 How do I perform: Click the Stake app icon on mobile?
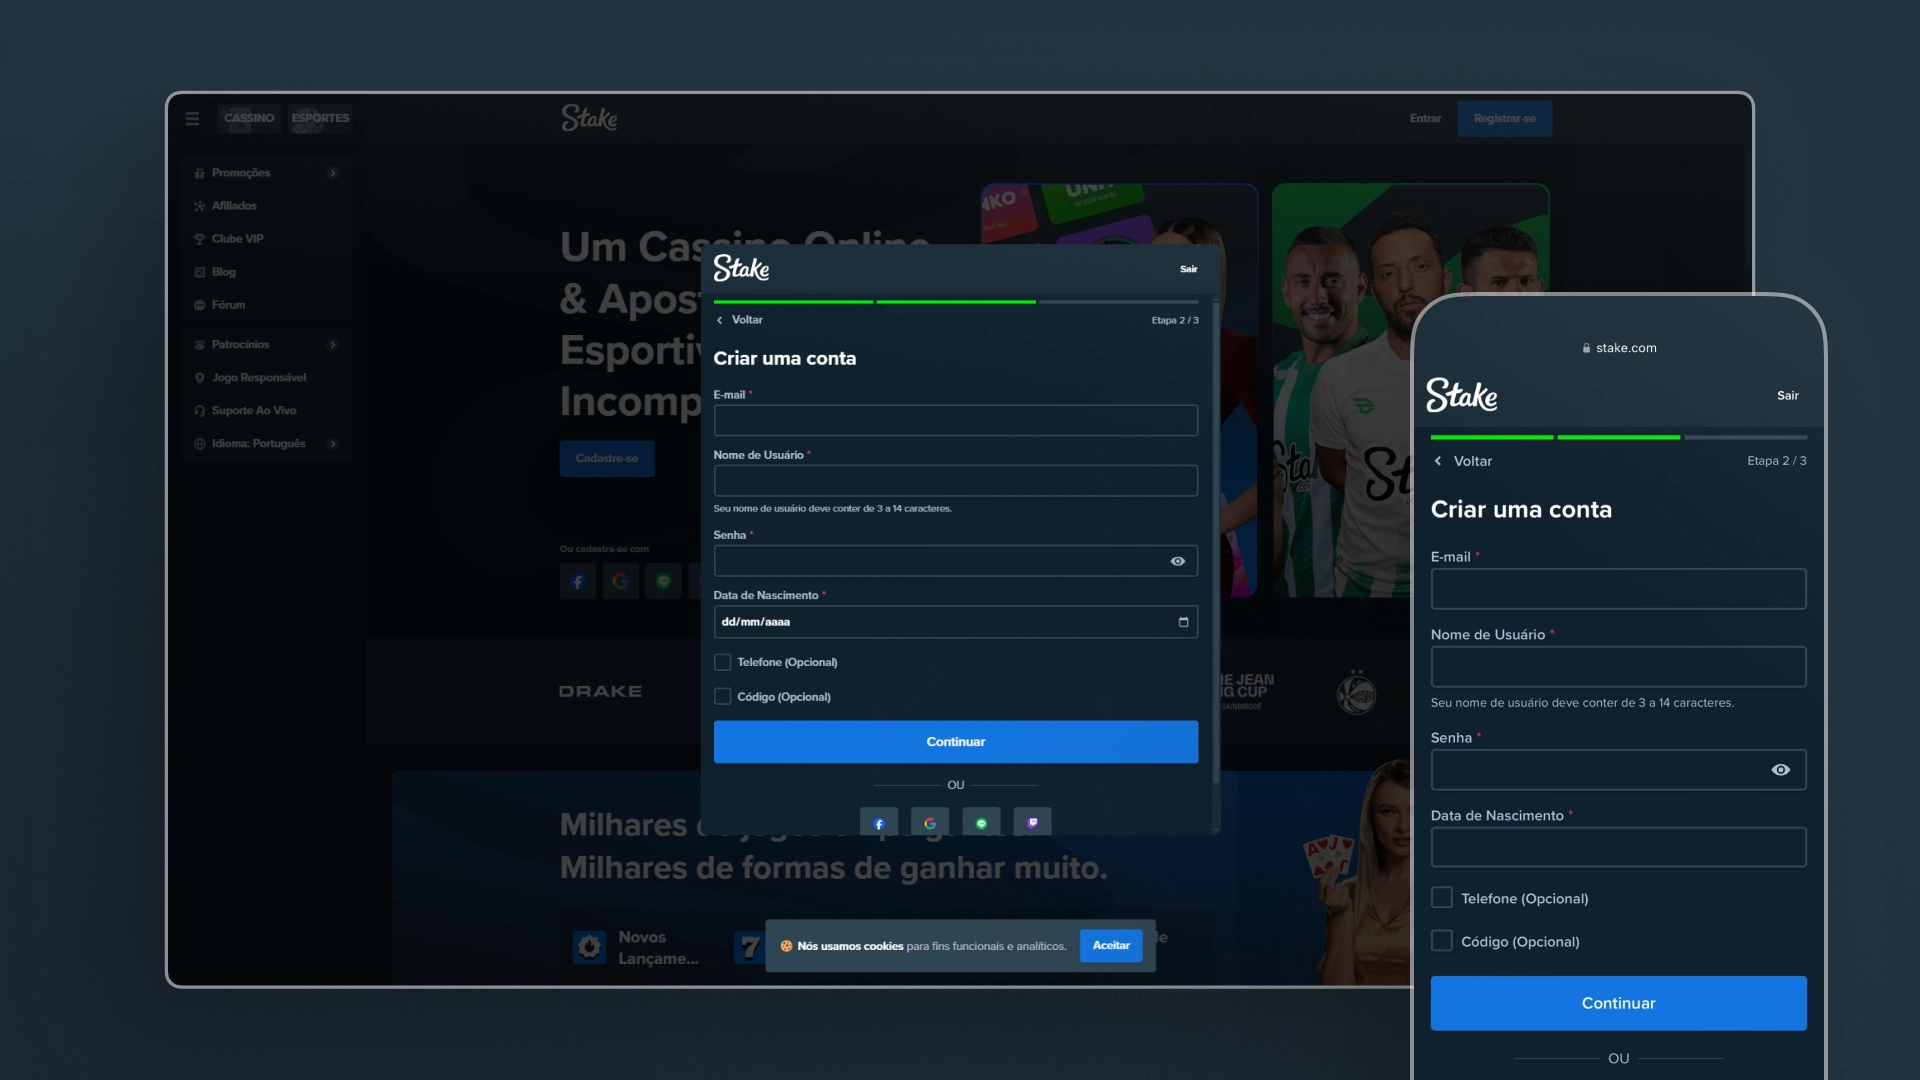tap(1462, 394)
